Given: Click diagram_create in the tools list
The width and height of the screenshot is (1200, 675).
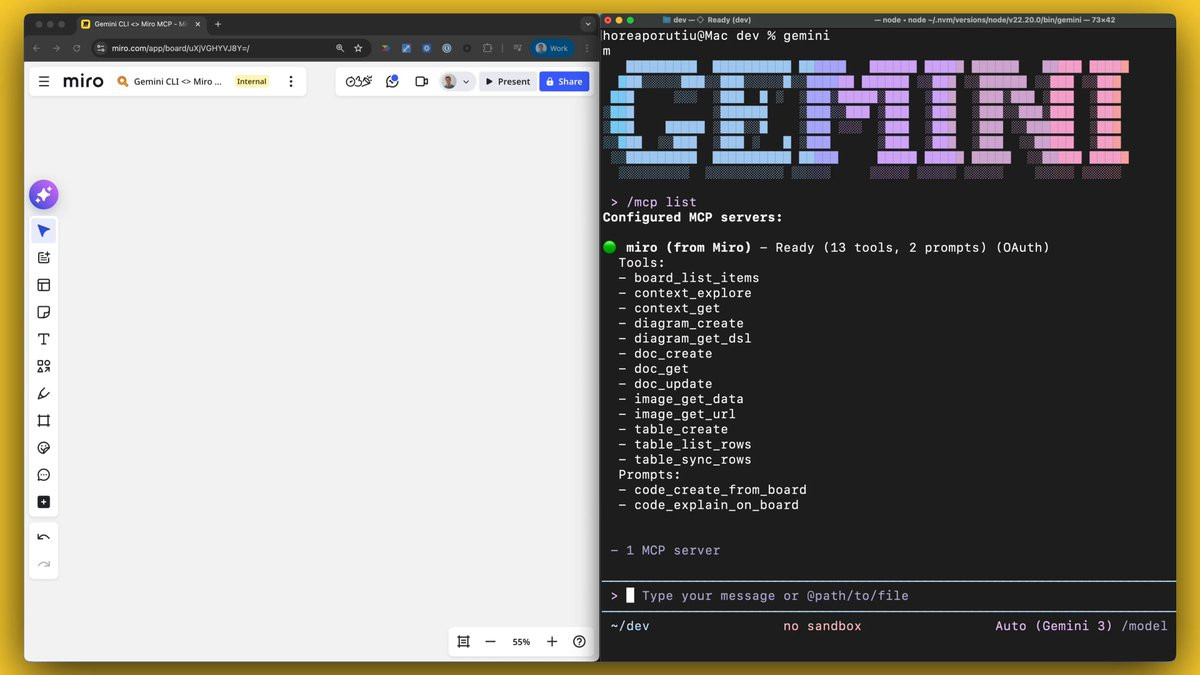Looking at the screenshot, I should coord(688,323).
